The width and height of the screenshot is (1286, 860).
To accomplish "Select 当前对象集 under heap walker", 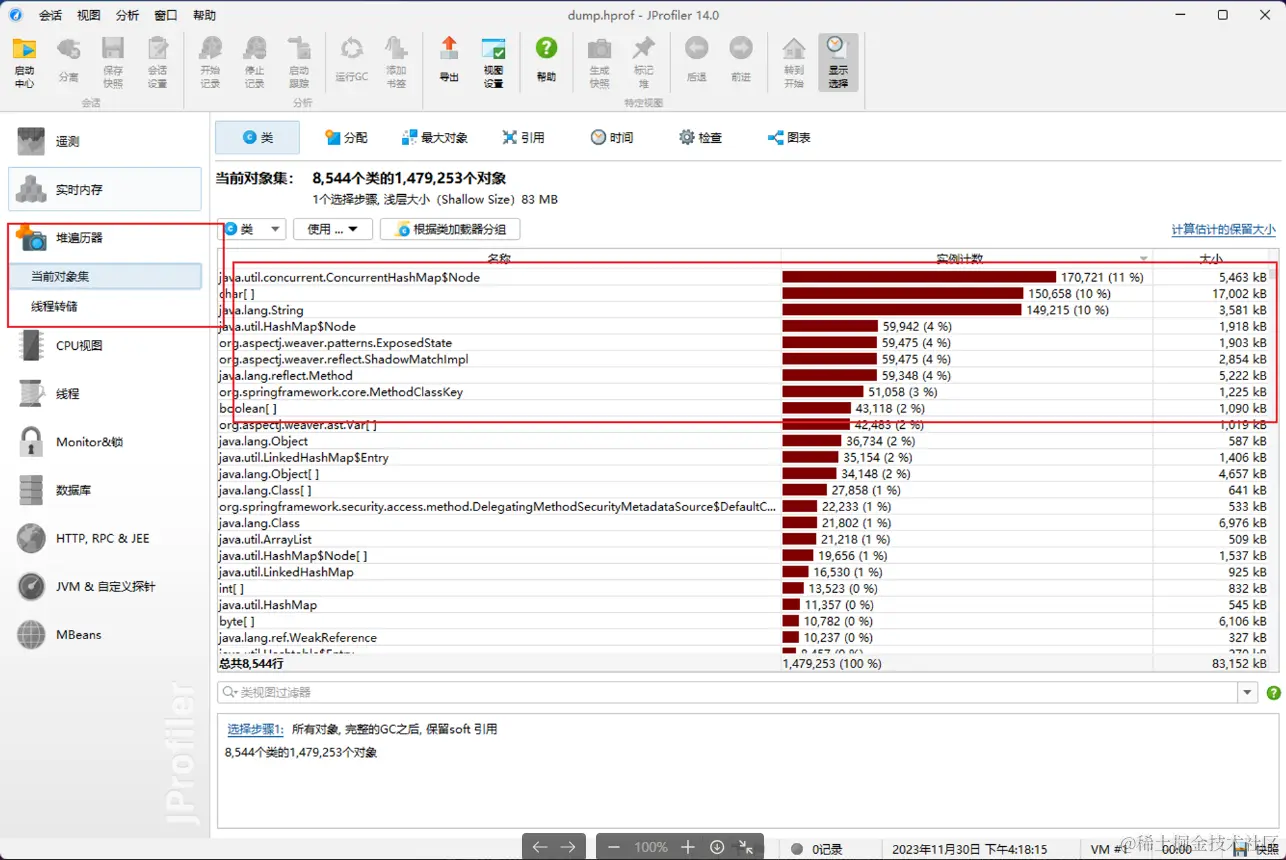I will tap(105, 276).
